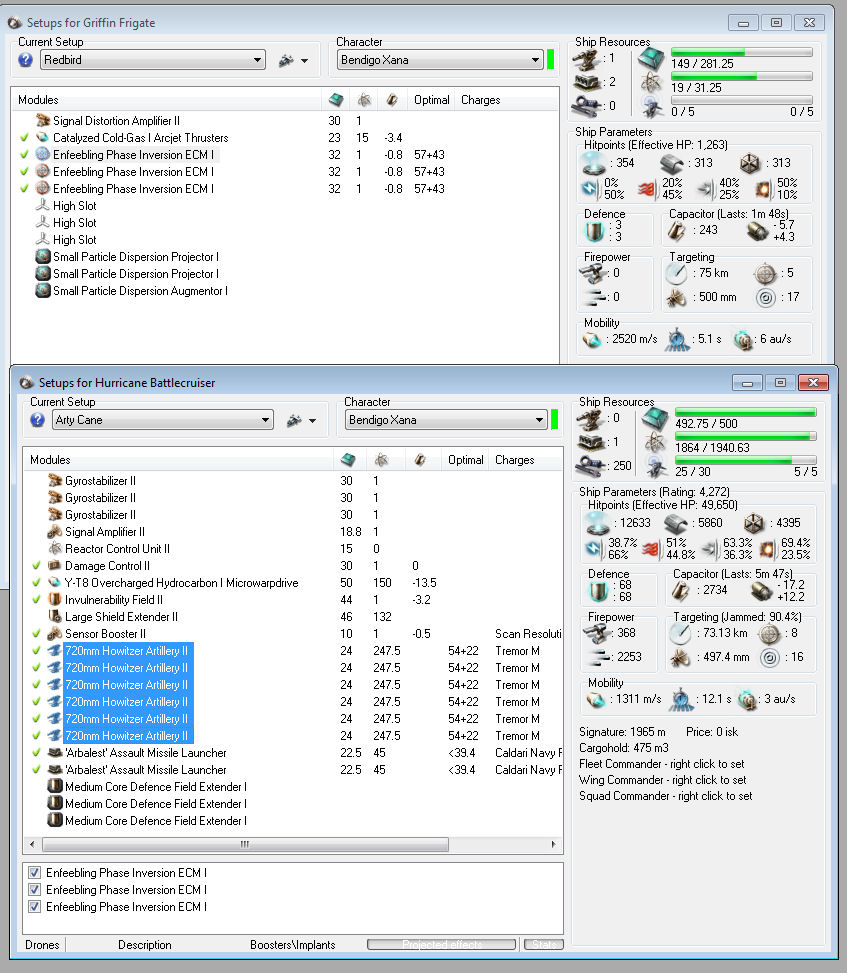Click CPU column header icon in Griffin modules

point(336,99)
